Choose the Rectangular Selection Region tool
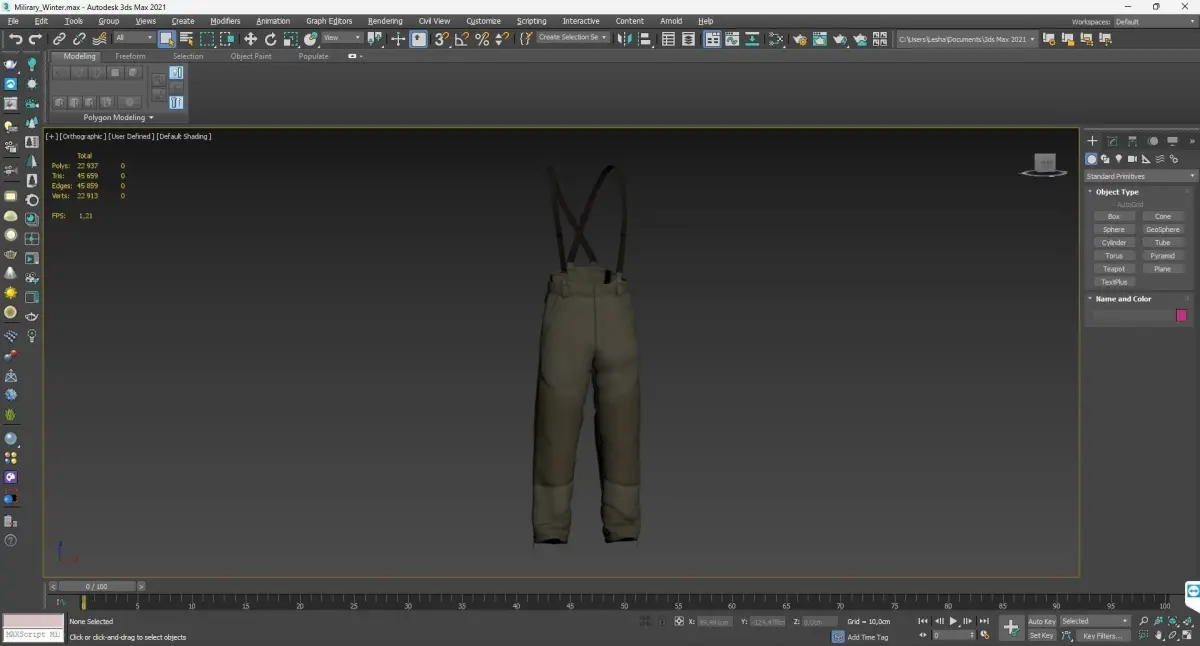The height and width of the screenshot is (646, 1200). (207, 39)
